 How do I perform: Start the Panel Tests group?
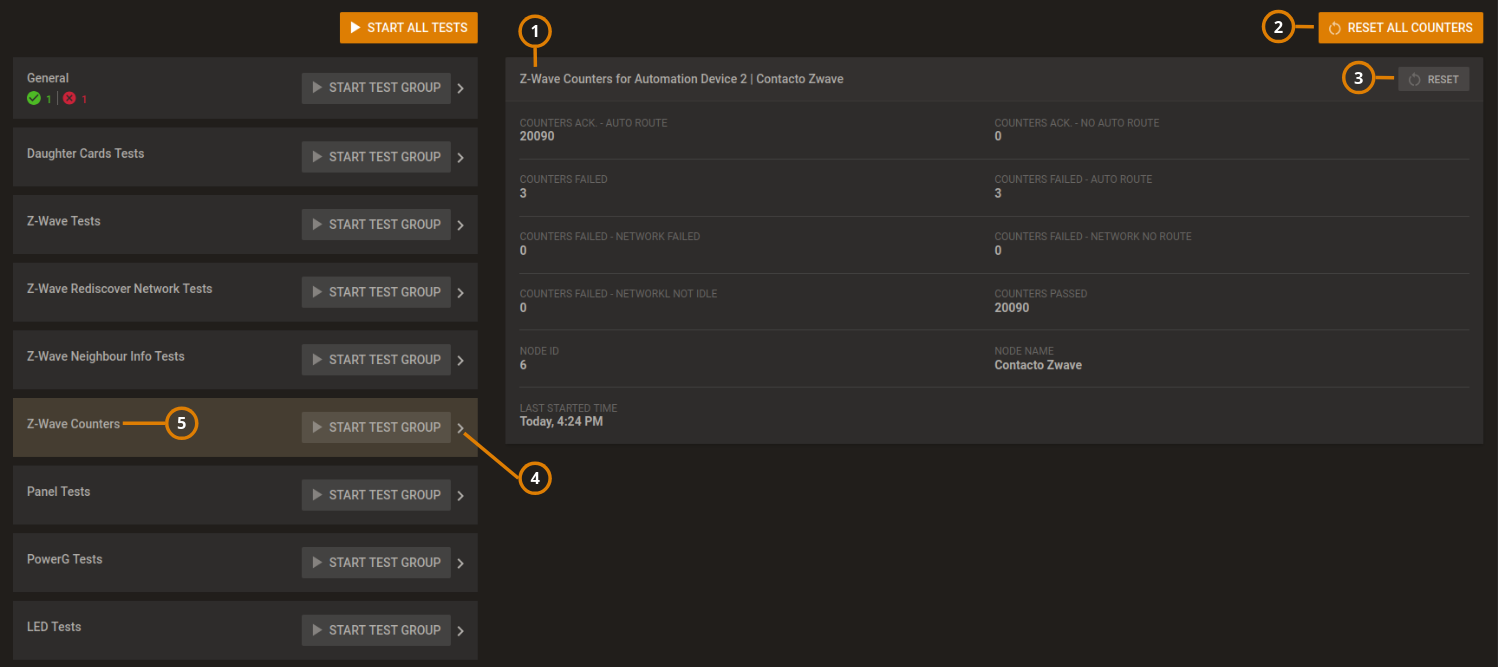[376, 495]
